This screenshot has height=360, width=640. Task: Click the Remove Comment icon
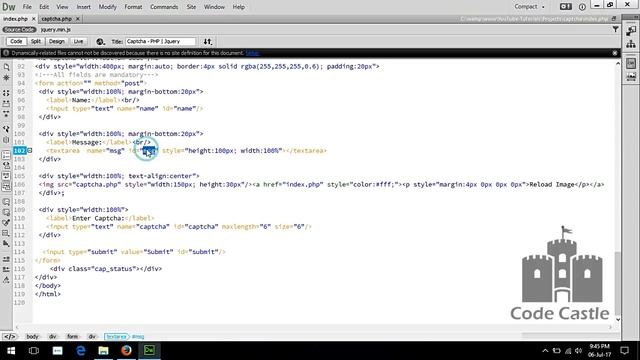point(6,212)
